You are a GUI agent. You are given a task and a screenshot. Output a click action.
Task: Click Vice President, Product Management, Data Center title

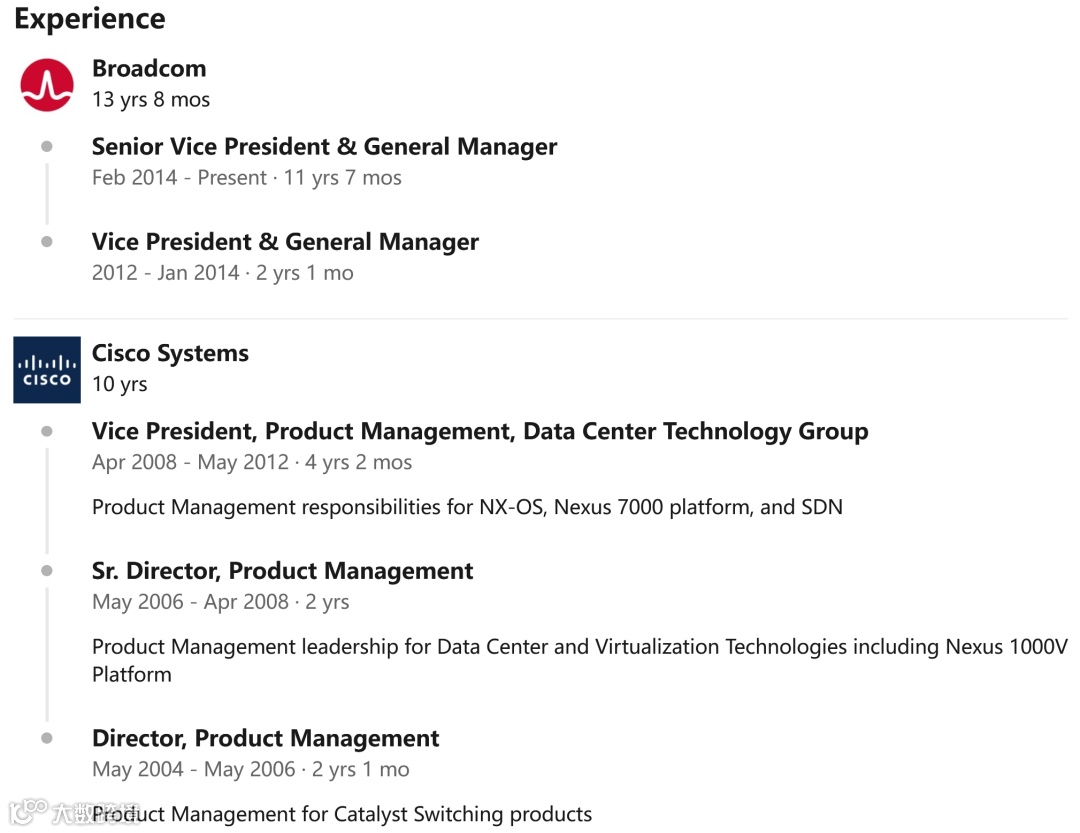coord(480,432)
